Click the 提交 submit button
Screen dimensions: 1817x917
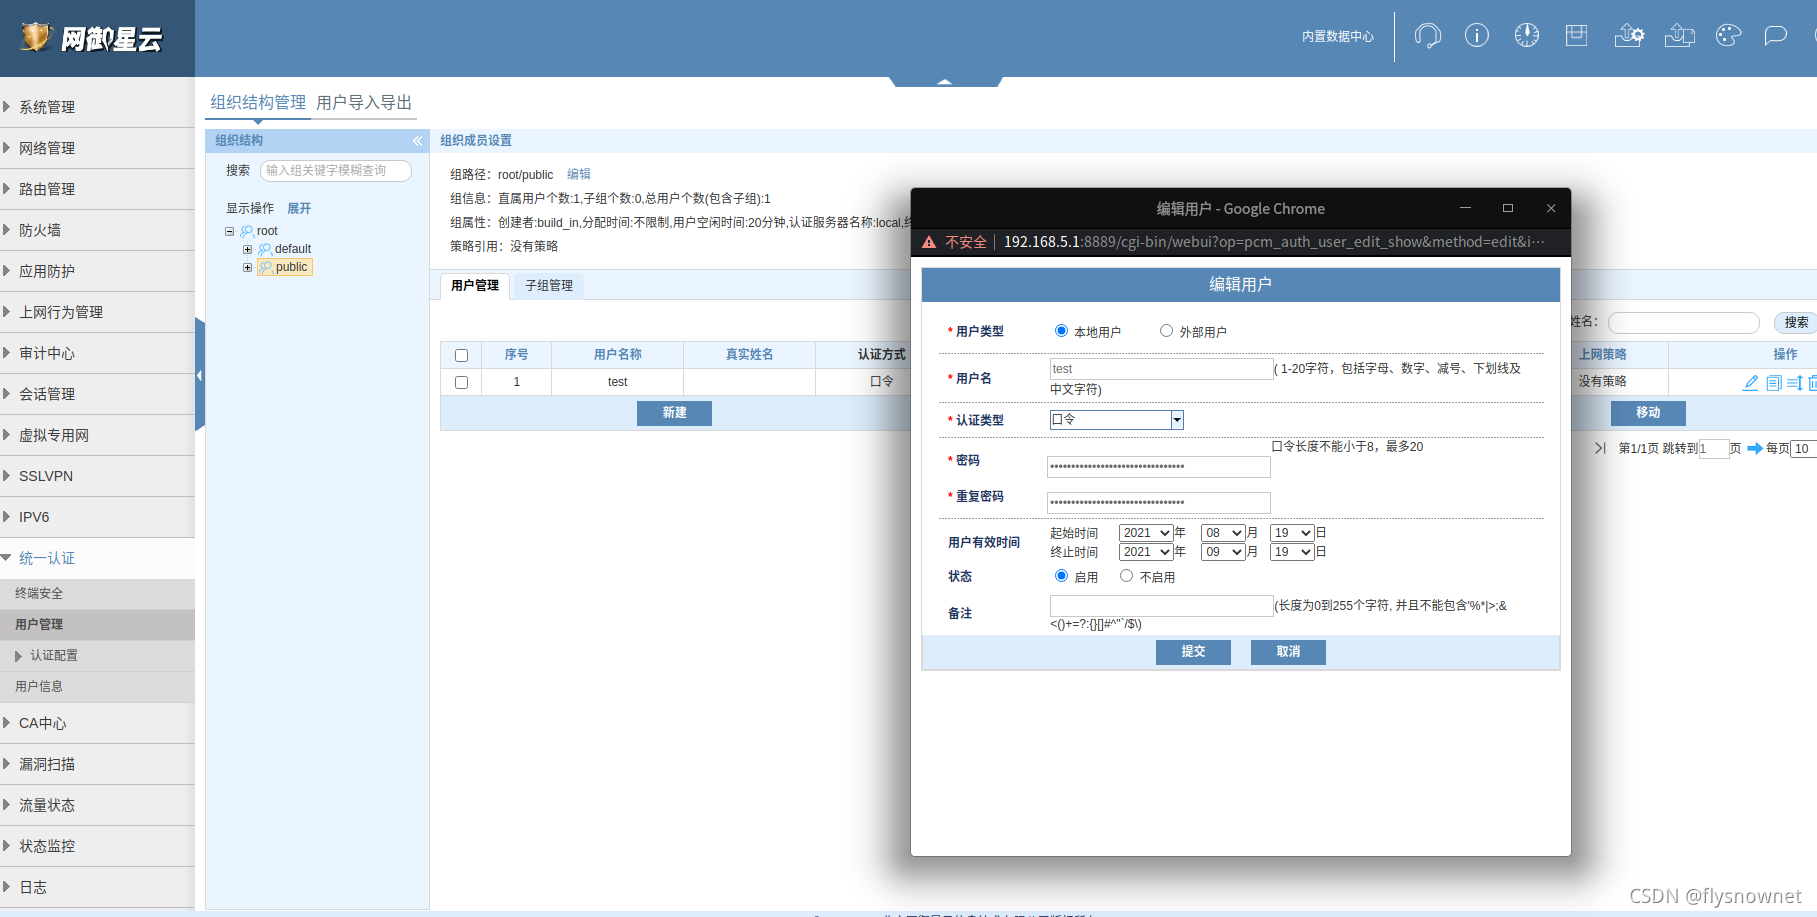click(x=1193, y=652)
